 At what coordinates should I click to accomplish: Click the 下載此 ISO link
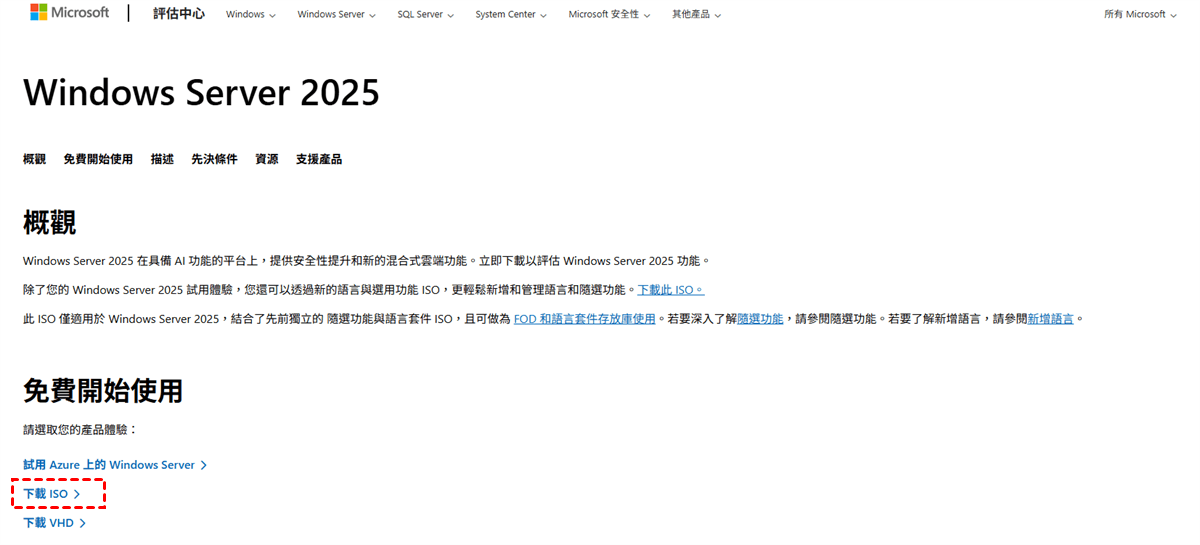click(671, 290)
